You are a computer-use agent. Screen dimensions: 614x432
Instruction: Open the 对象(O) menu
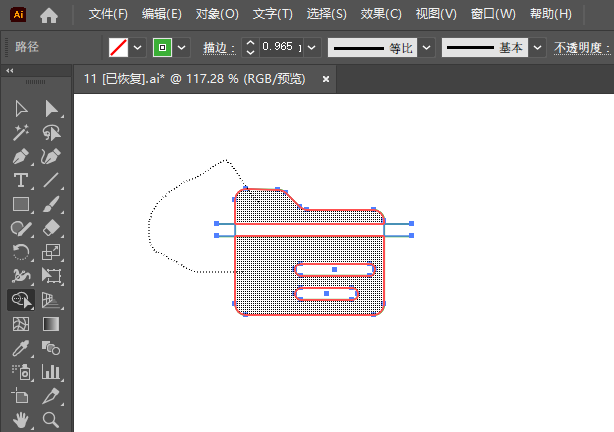(217, 14)
